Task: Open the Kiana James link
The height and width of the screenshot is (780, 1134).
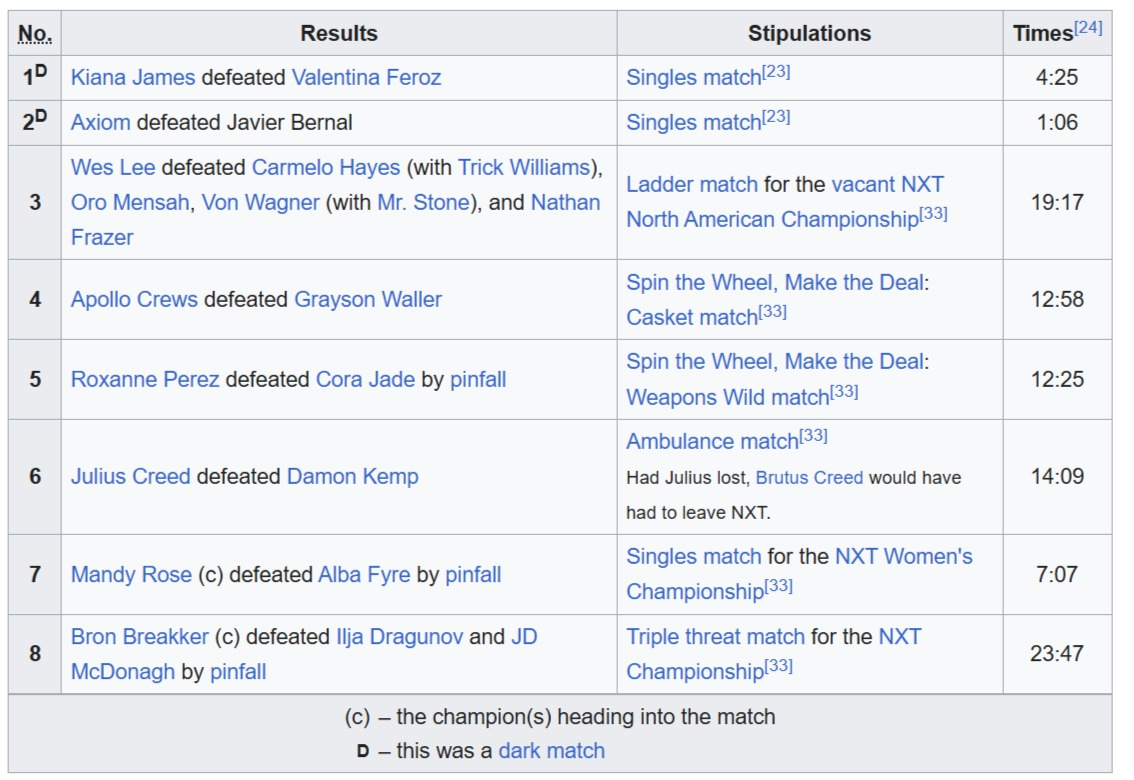Action: pyautogui.click(x=133, y=77)
